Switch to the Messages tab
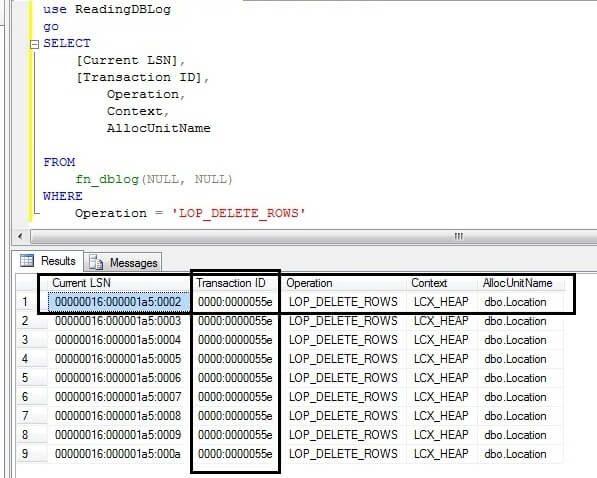Screen dimensions: 597x478 (123, 262)
